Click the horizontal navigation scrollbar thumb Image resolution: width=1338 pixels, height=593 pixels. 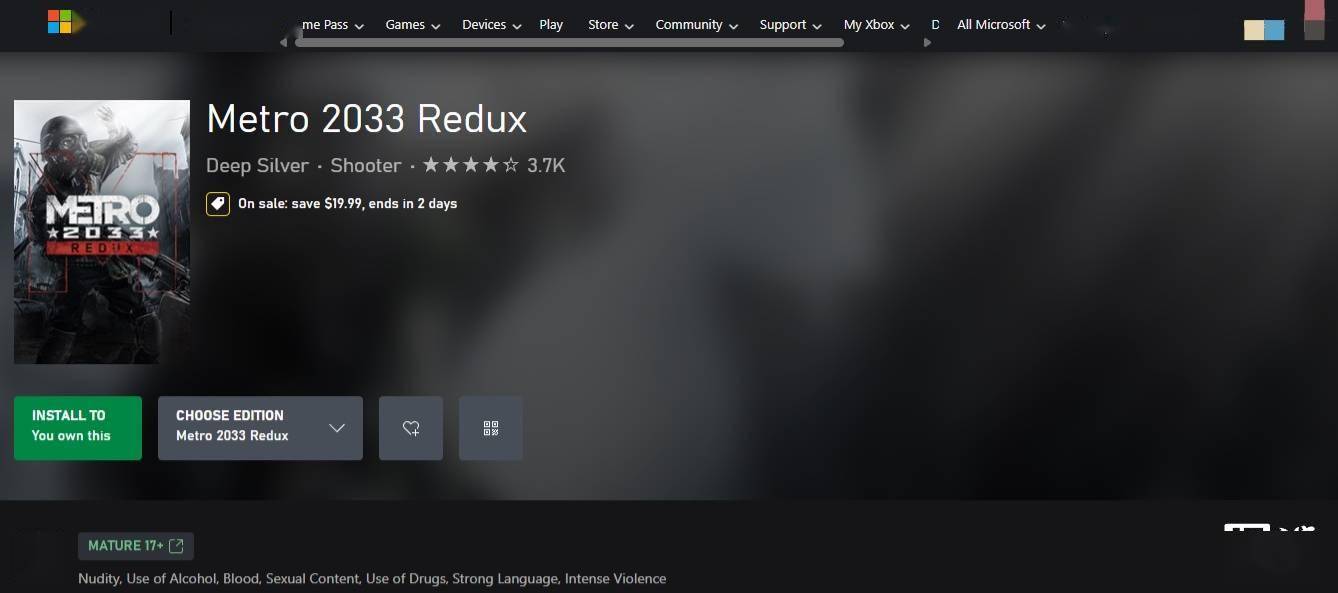click(569, 43)
